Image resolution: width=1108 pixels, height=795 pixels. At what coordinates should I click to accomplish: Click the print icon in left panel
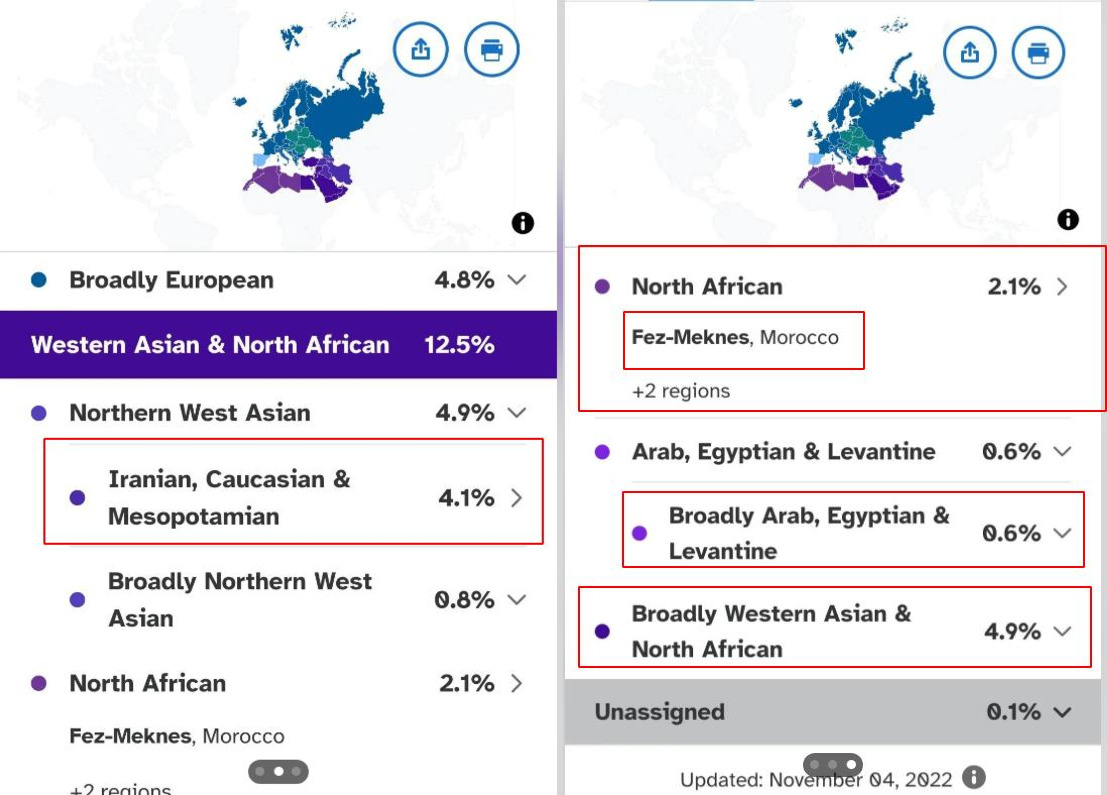[x=492, y=49]
